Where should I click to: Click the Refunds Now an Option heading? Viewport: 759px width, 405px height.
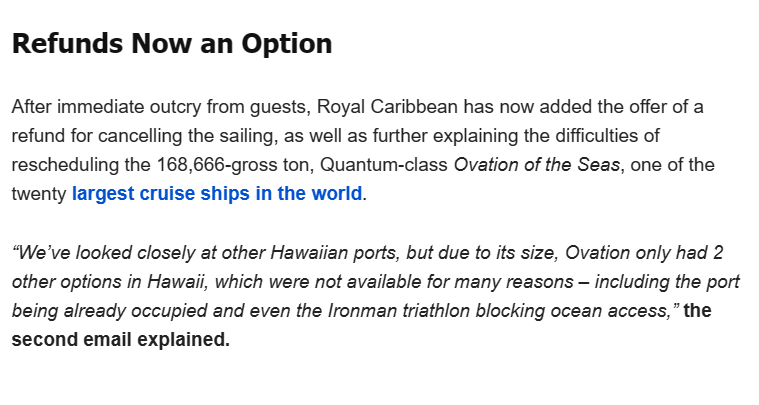172,44
